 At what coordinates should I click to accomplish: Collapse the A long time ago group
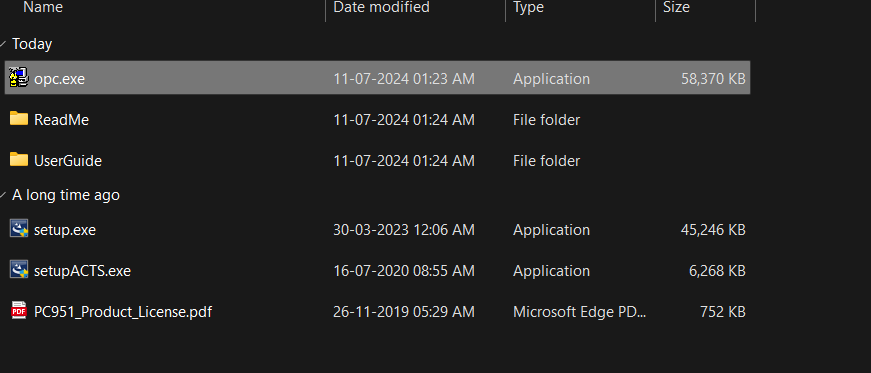click(x=3, y=195)
